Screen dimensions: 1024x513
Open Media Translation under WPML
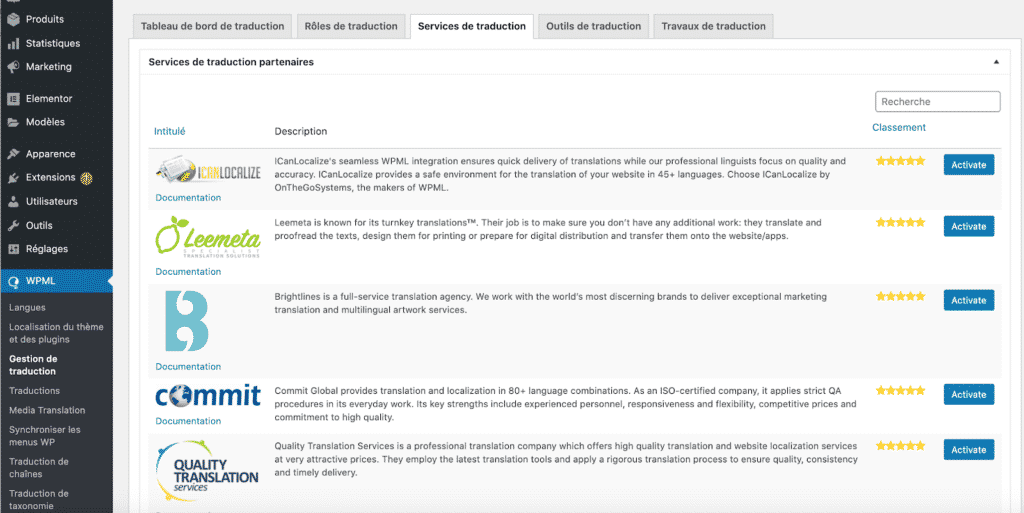(47, 411)
